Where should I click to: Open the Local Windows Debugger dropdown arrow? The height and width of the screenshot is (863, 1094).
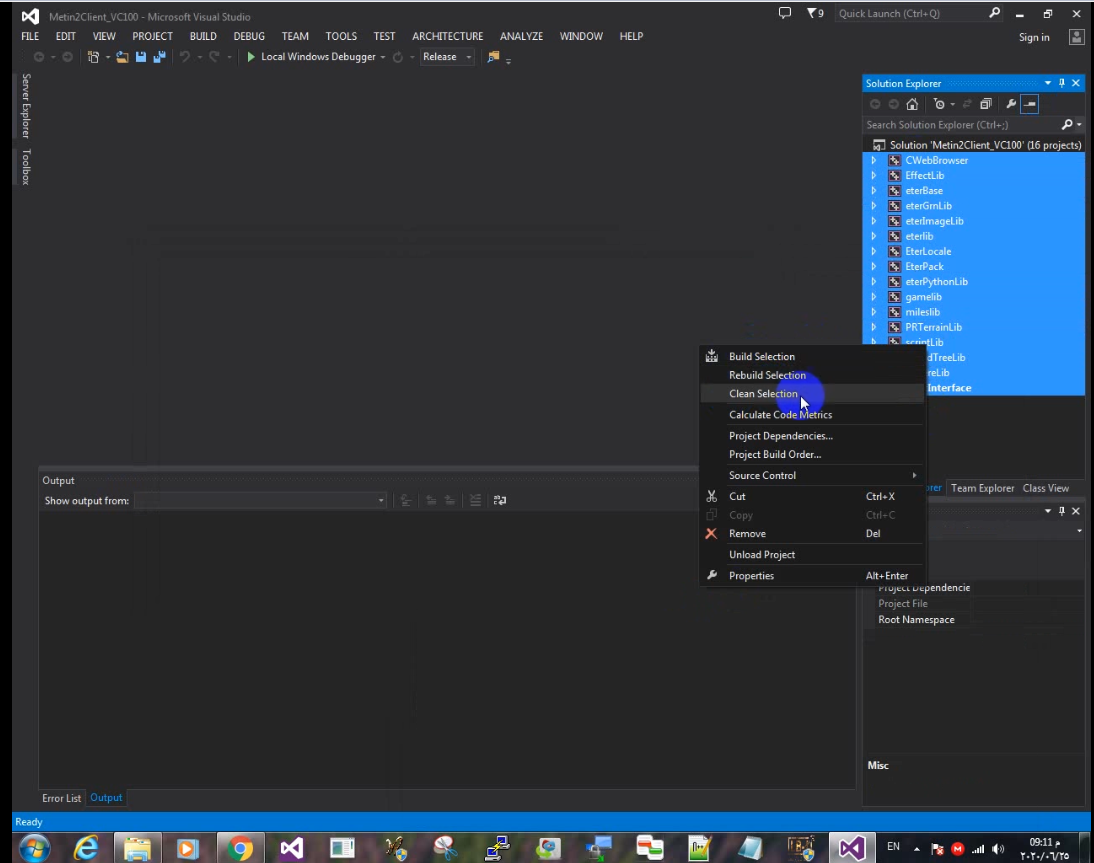(383, 57)
